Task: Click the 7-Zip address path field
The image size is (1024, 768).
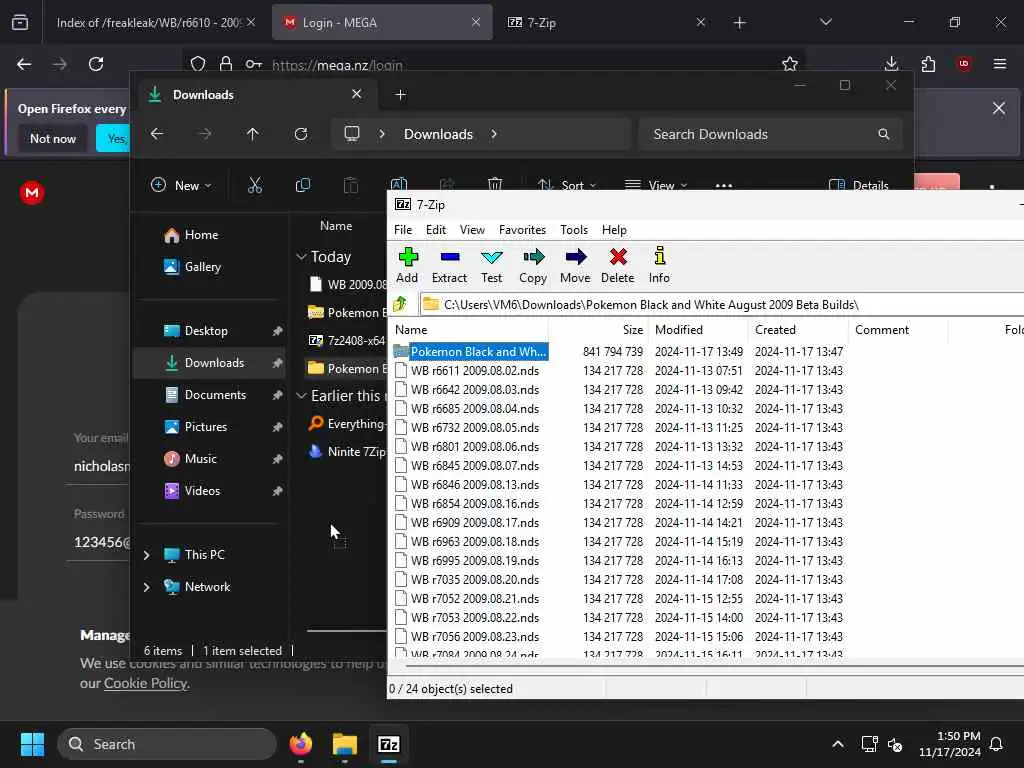Action: click(722, 304)
